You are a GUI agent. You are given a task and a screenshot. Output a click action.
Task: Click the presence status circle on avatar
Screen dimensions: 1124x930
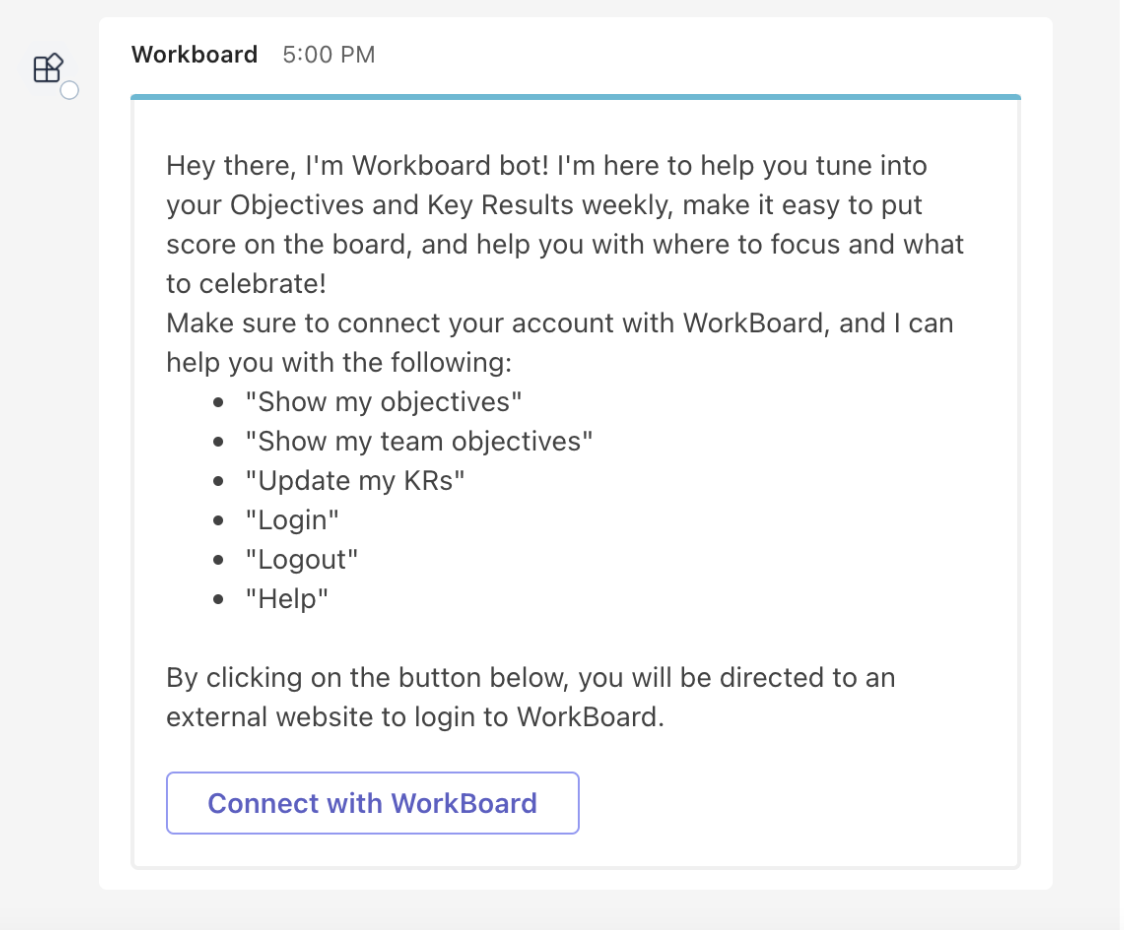[x=70, y=90]
